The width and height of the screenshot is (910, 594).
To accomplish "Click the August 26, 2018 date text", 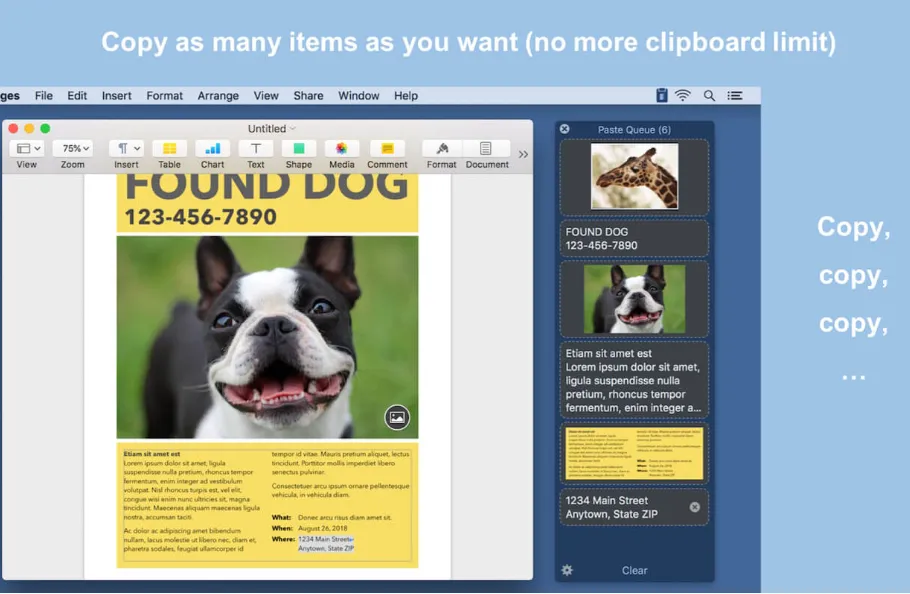I will click(323, 528).
